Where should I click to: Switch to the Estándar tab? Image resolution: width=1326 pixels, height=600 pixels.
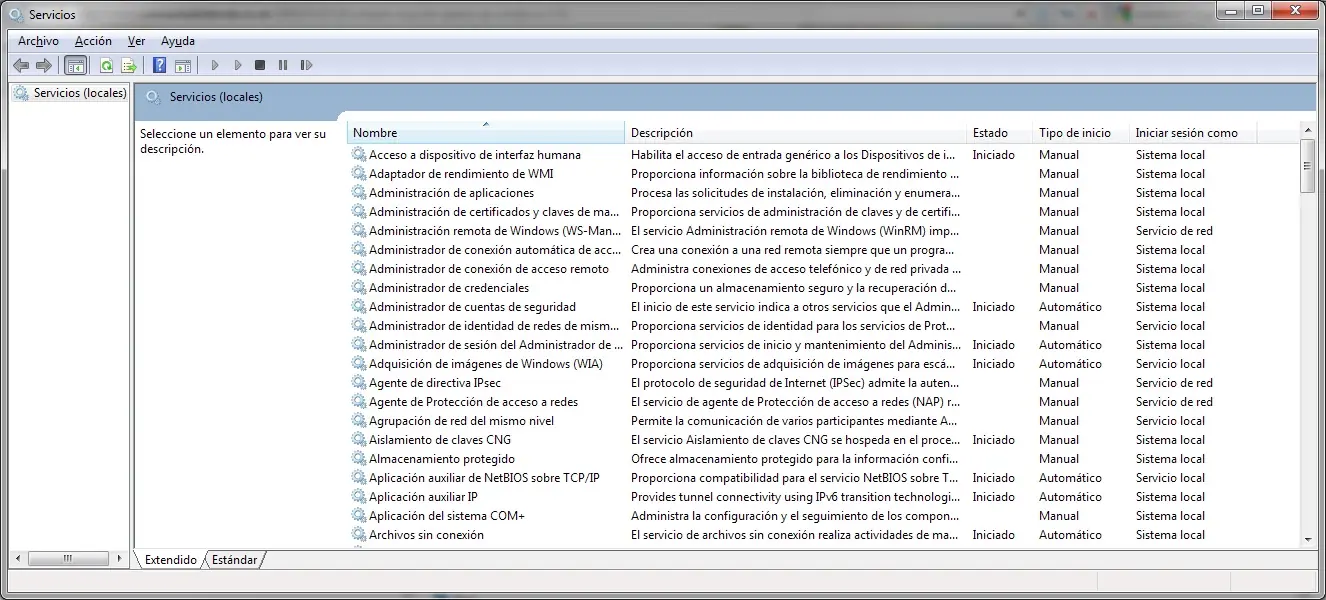pos(234,560)
